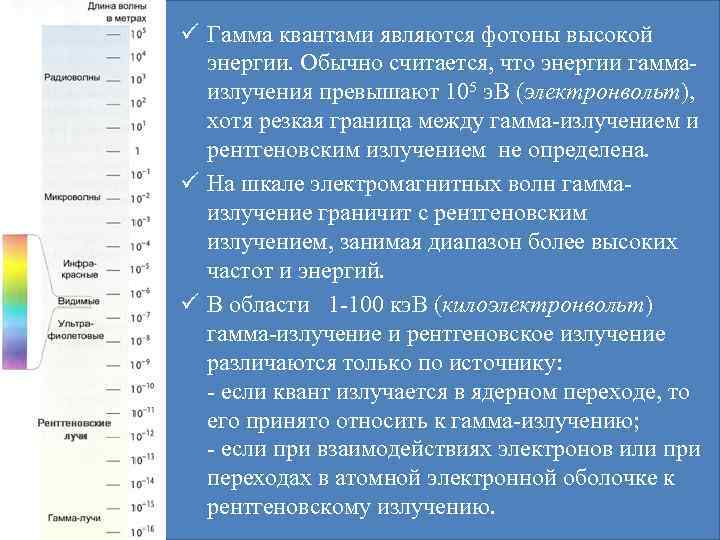Click the 'Гамма-лучи' label
Image resolution: width=720 pixels, height=540 pixels.
(74, 518)
